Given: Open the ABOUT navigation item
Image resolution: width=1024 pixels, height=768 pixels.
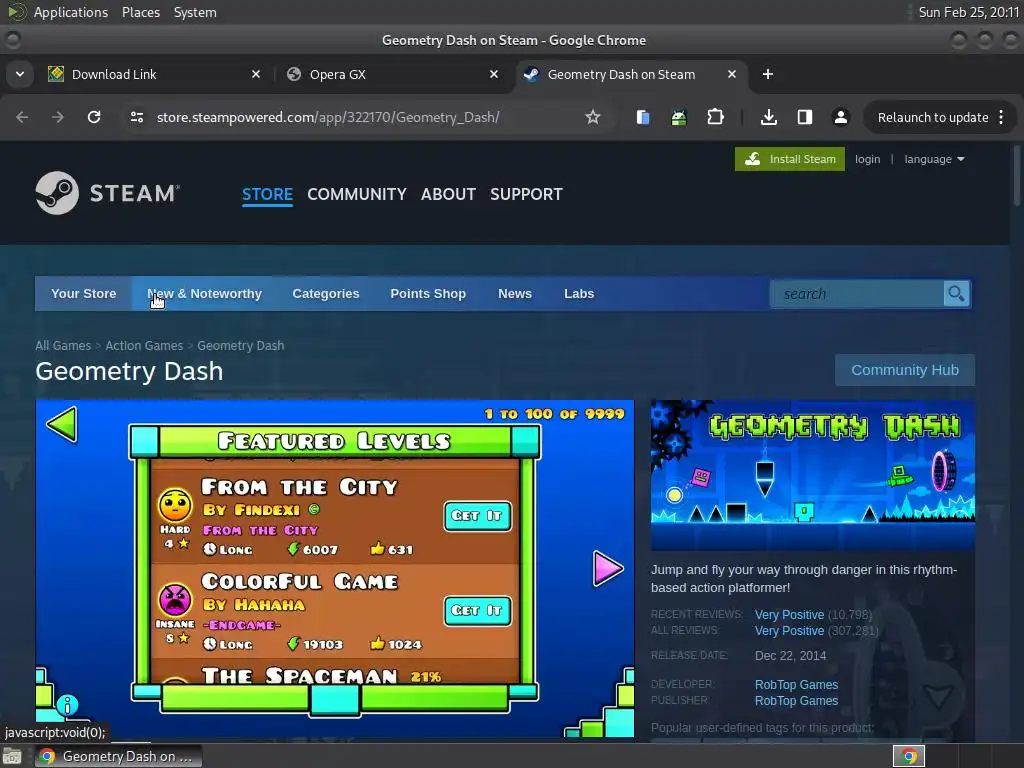Looking at the screenshot, I should tap(448, 194).
